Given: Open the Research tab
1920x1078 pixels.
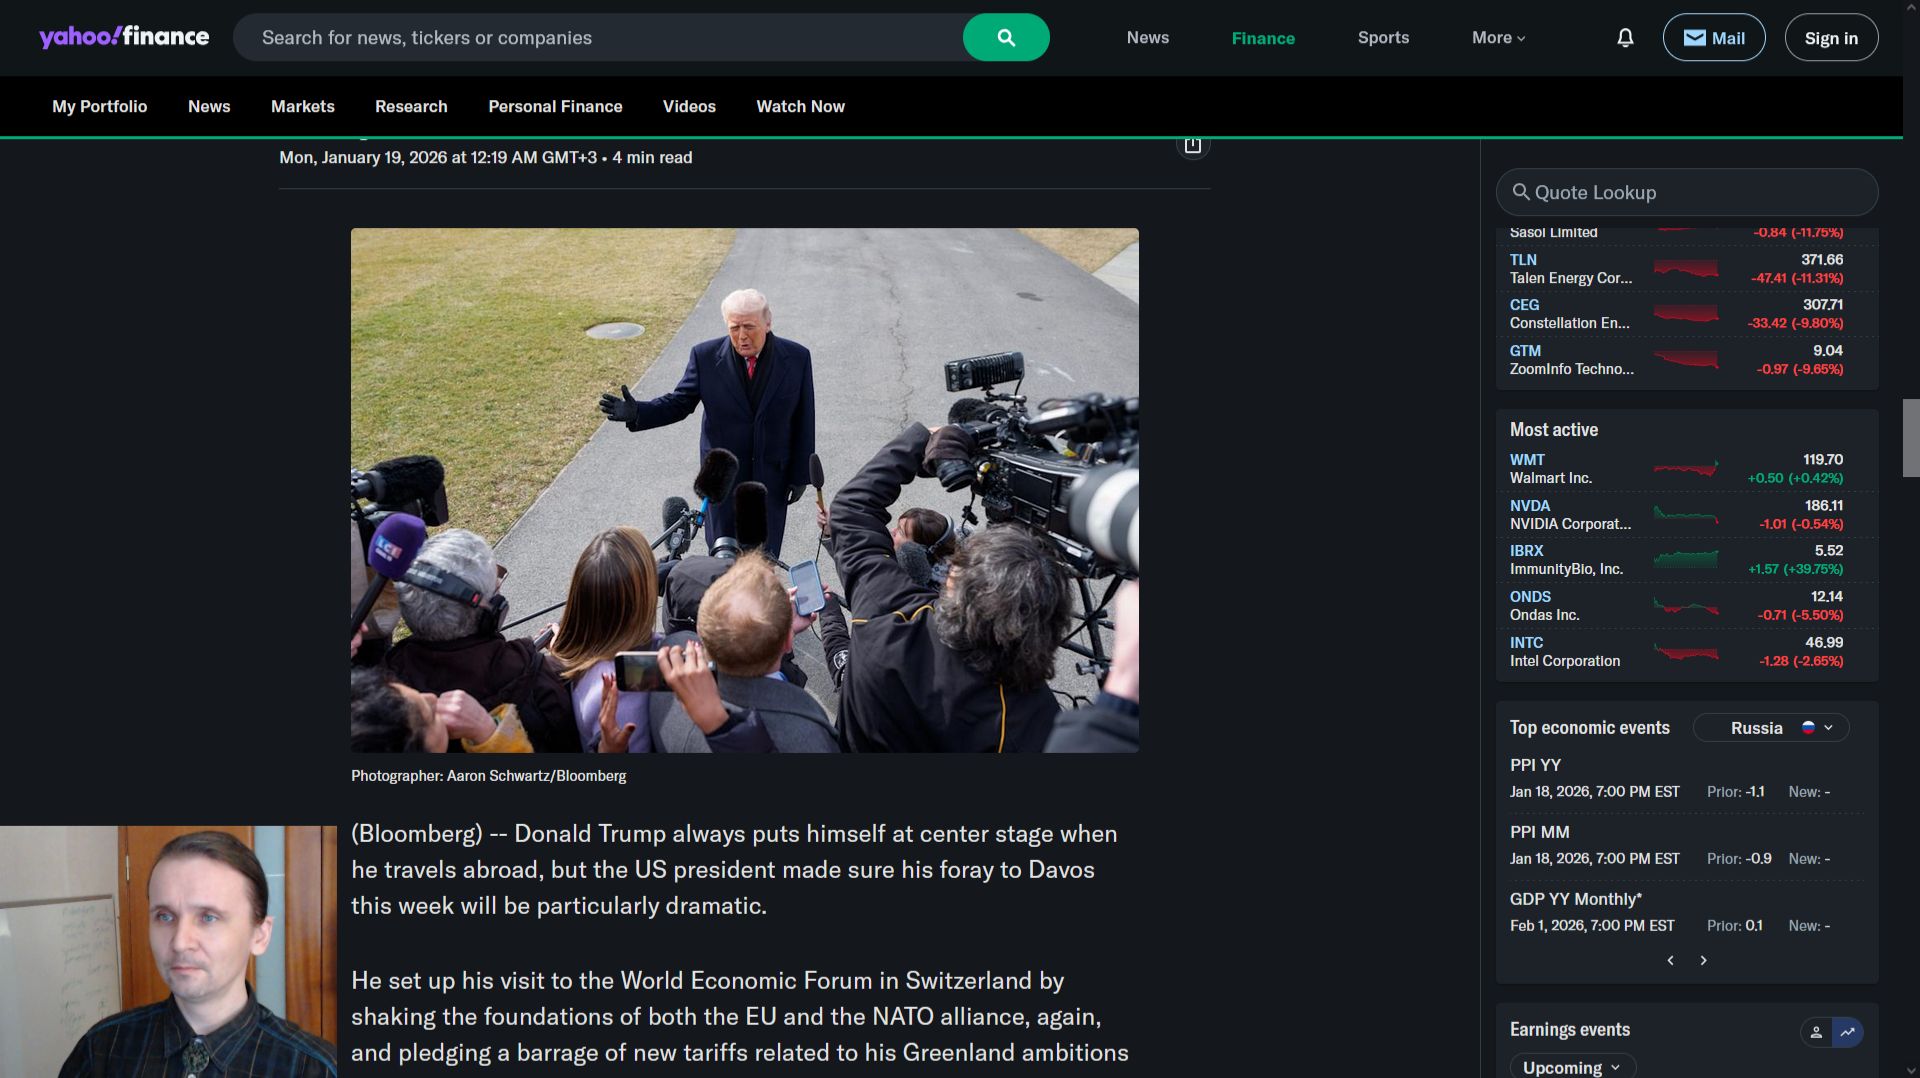Looking at the screenshot, I should tap(411, 106).
